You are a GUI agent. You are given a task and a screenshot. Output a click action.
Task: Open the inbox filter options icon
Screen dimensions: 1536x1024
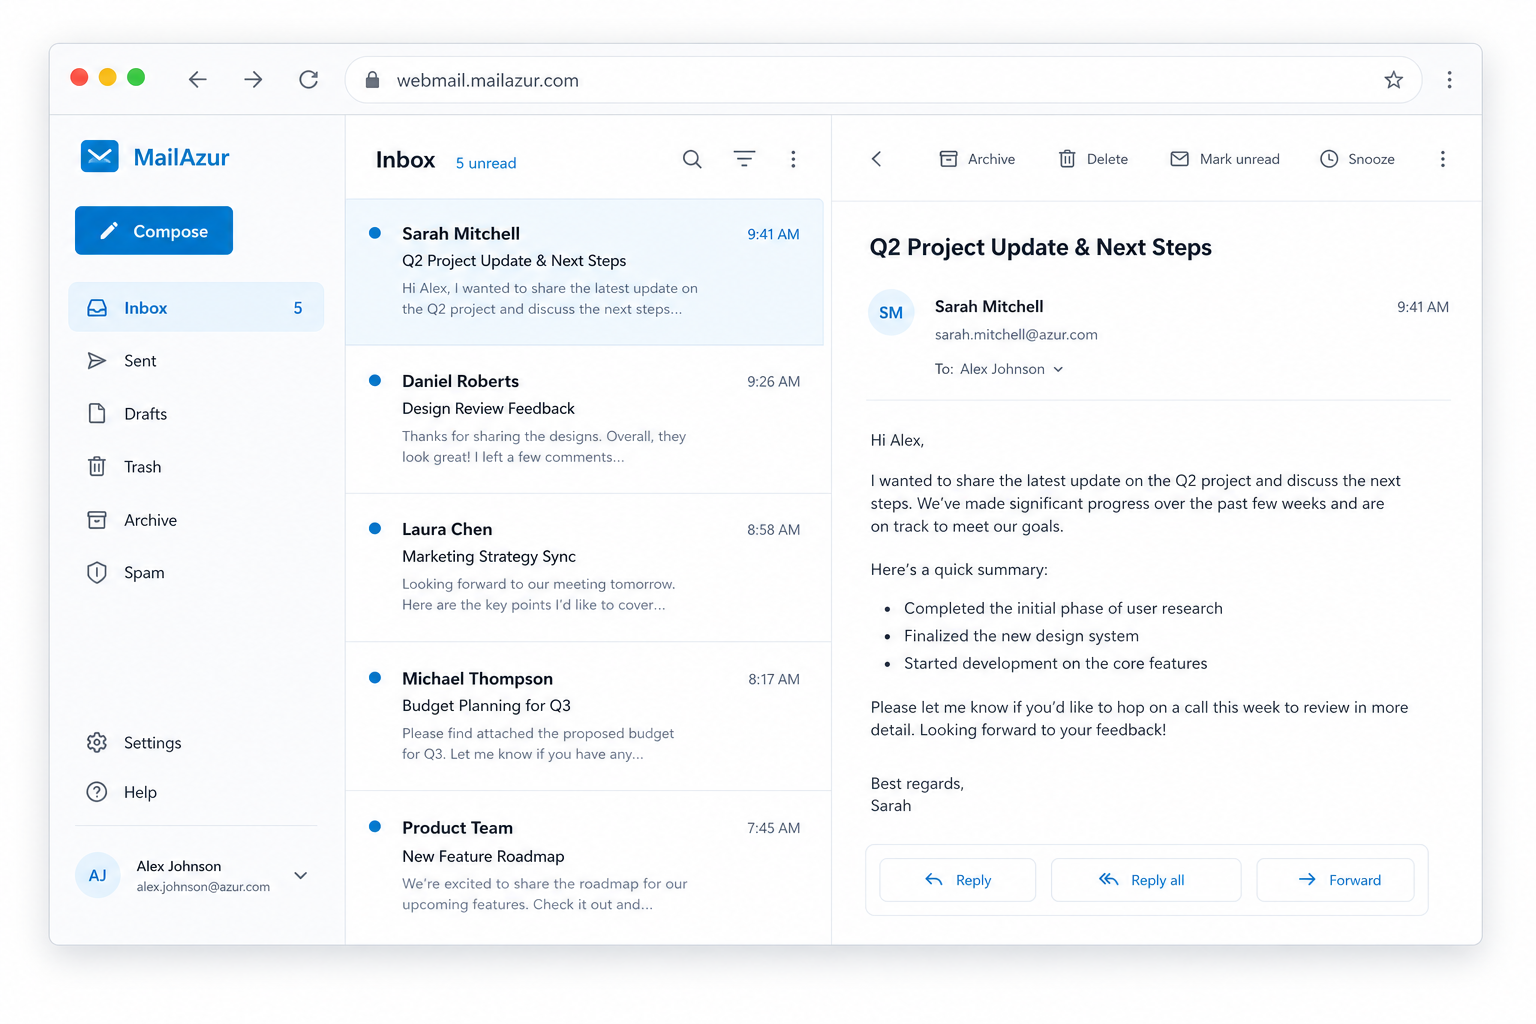744,159
